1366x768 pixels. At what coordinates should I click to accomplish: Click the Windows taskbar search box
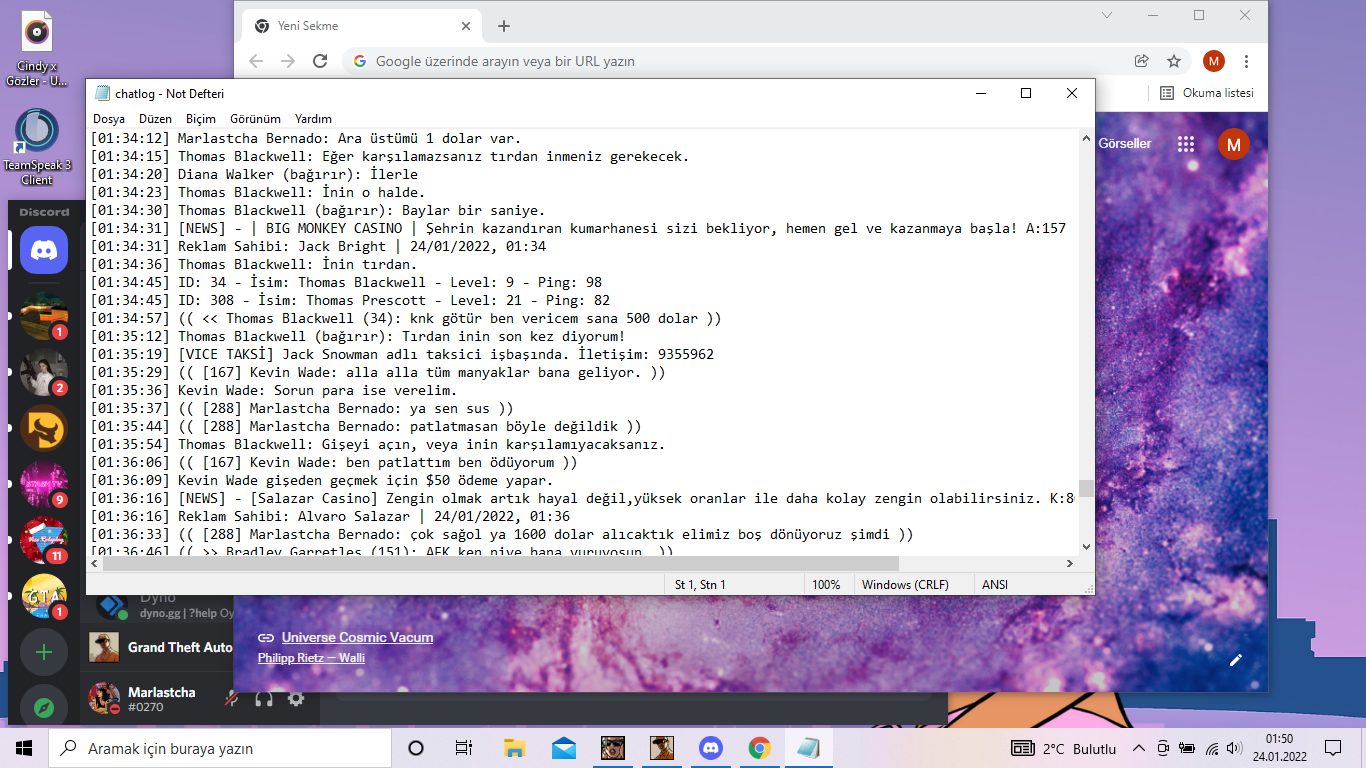click(x=220, y=748)
